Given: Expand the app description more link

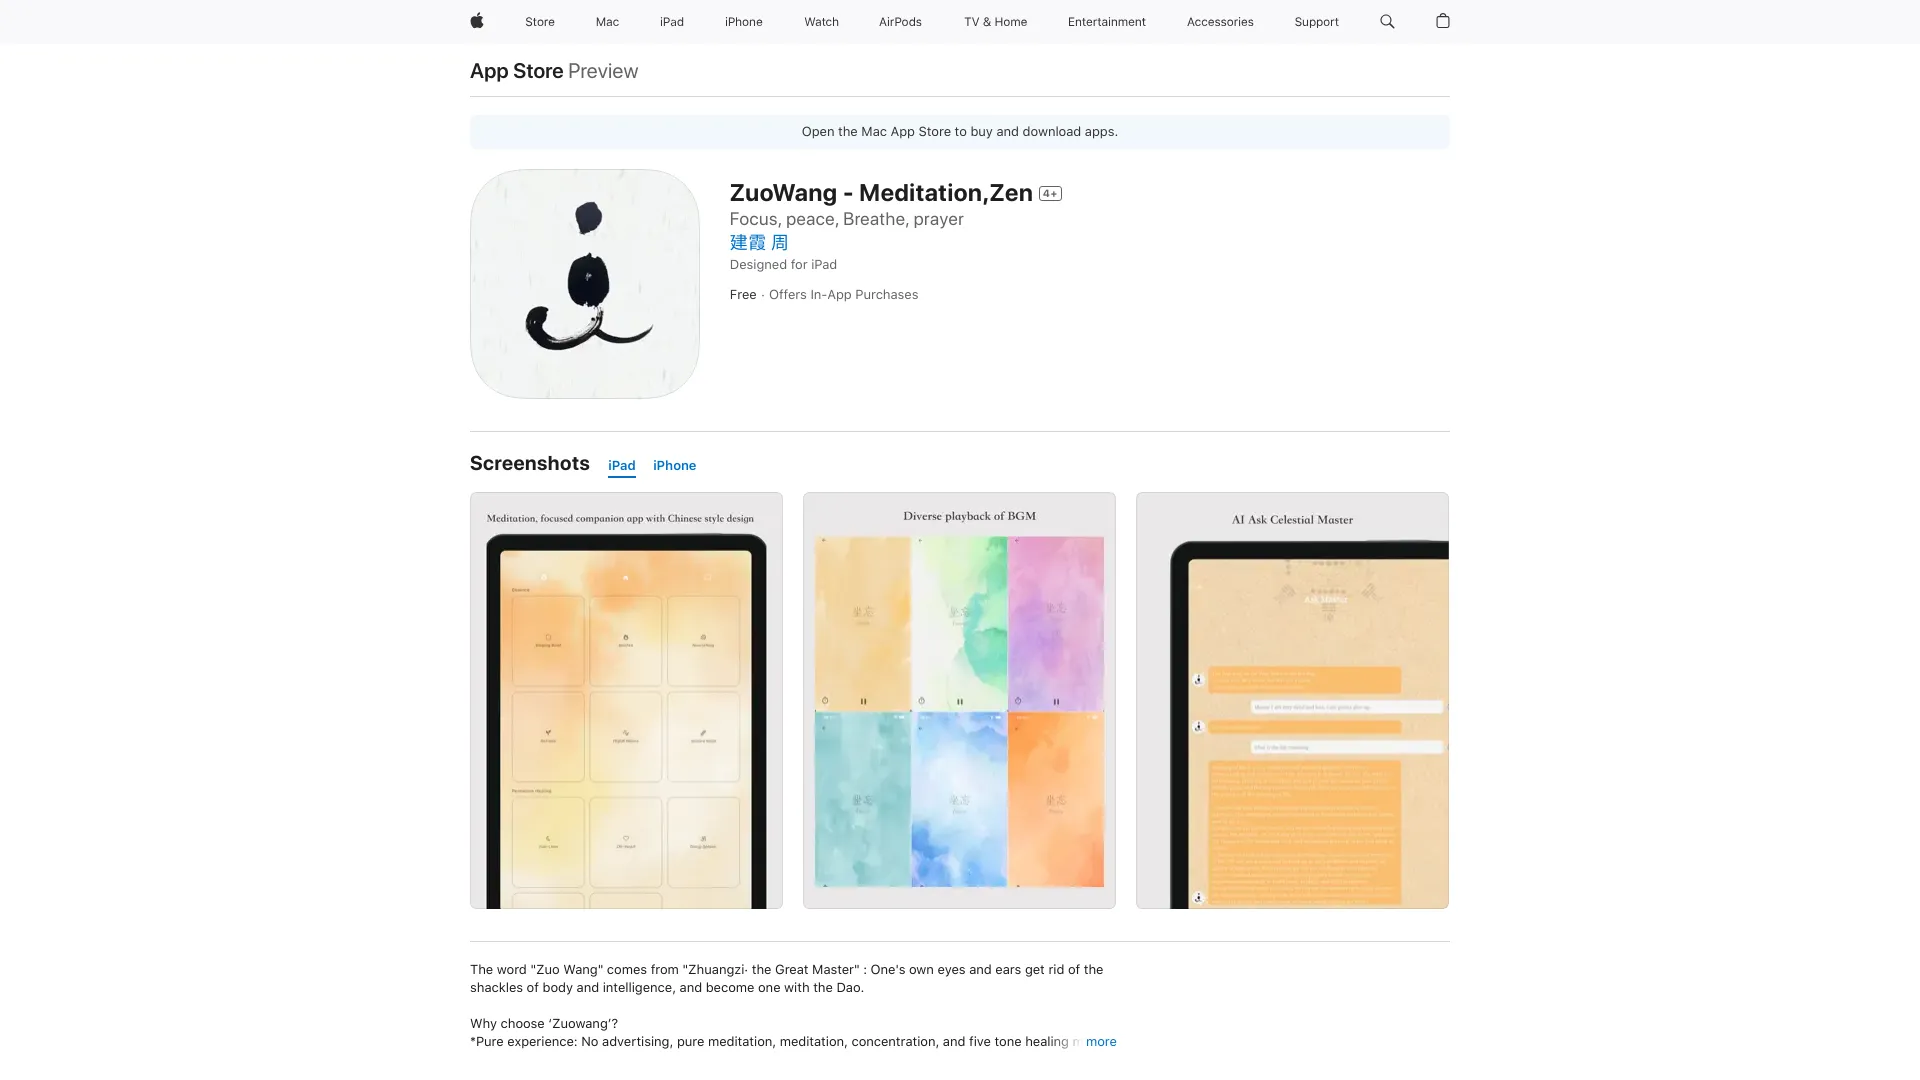Looking at the screenshot, I should (1100, 1042).
